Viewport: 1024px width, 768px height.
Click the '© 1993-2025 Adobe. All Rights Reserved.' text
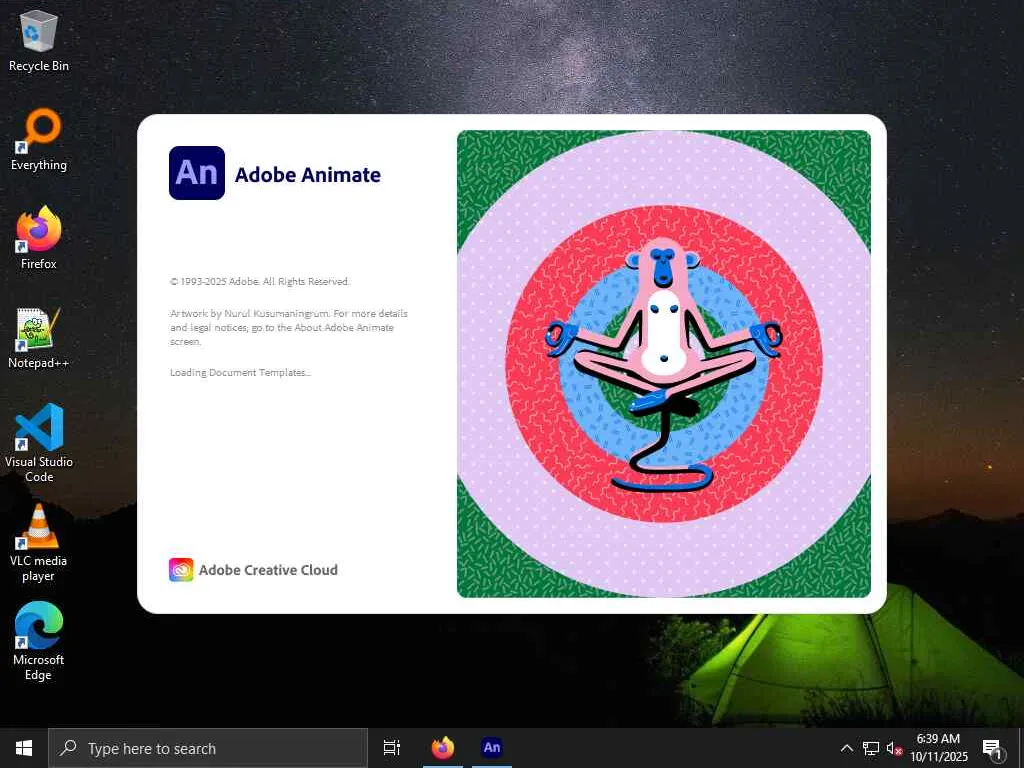260,281
